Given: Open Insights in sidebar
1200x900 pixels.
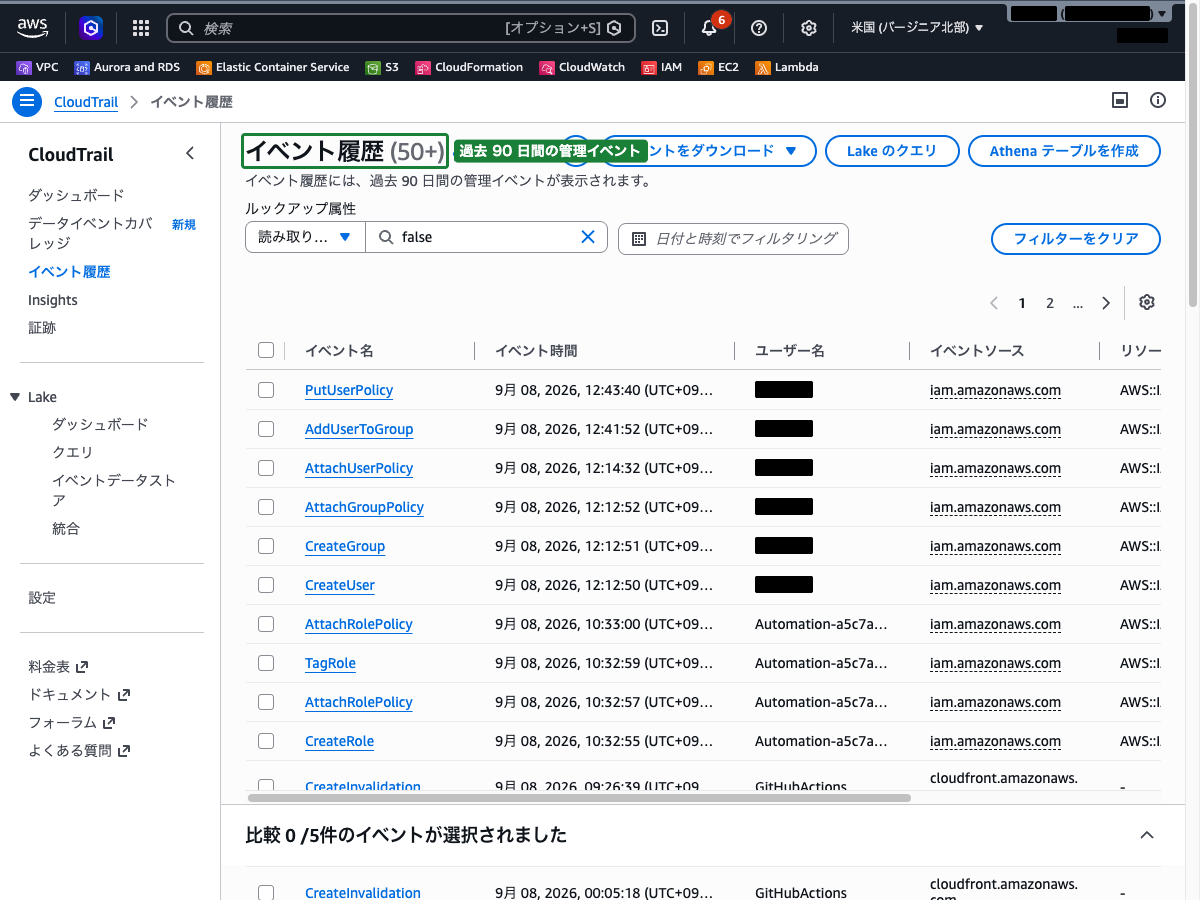Looking at the screenshot, I should point(53,300).
